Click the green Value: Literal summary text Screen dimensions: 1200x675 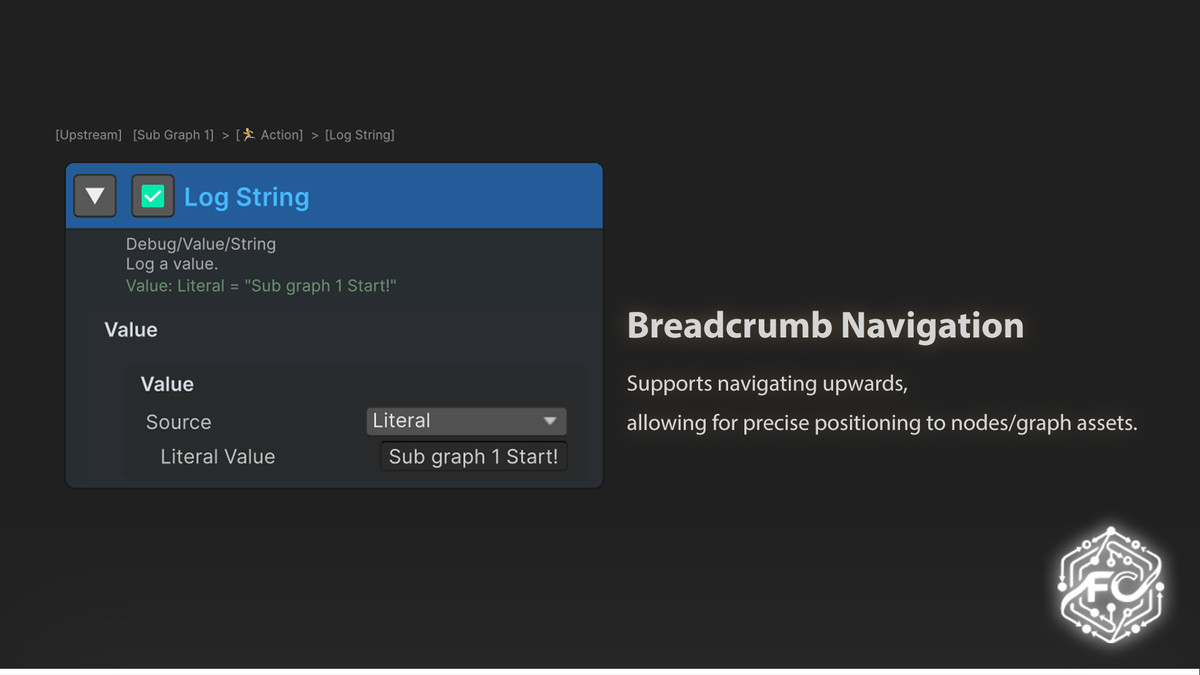261,286
